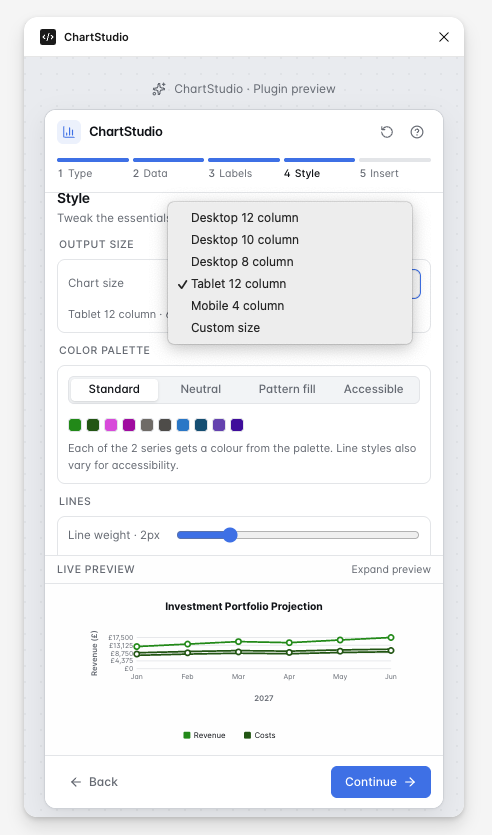Select the Neutral palette
This screenshot has width=492, height=835.
(201, 389)
